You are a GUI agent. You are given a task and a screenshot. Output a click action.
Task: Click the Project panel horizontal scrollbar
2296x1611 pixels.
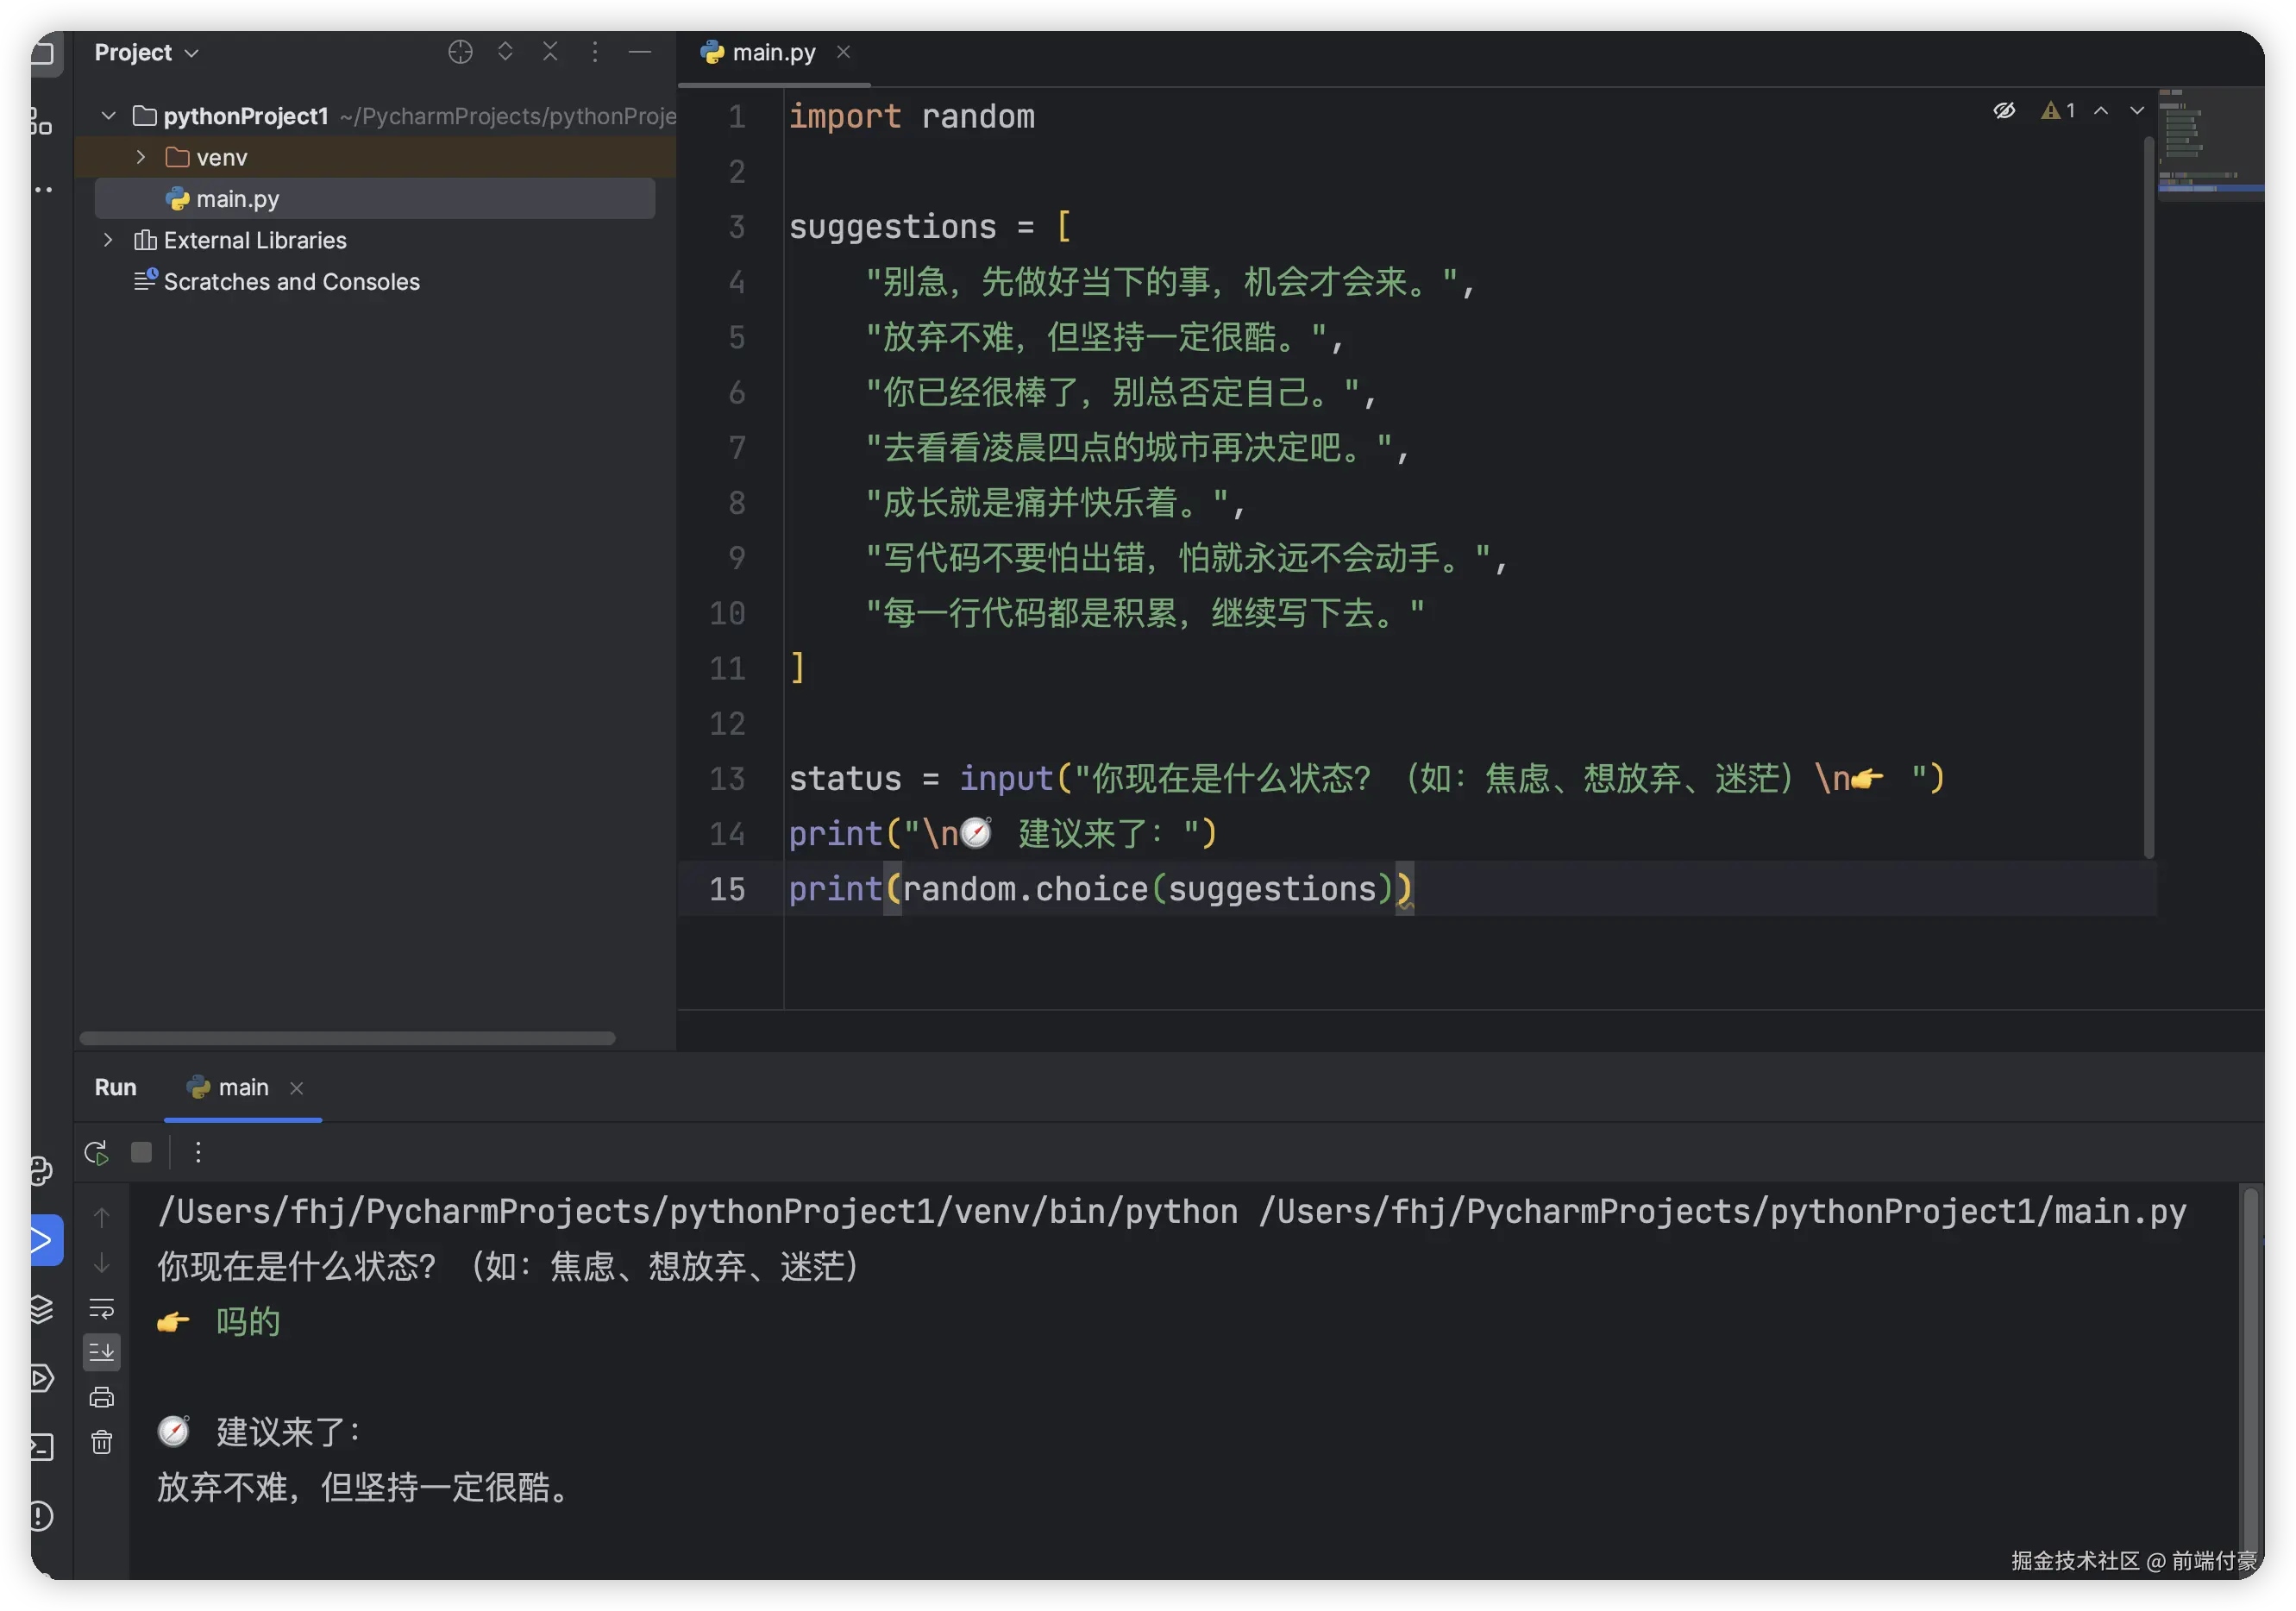point(347,1038)
